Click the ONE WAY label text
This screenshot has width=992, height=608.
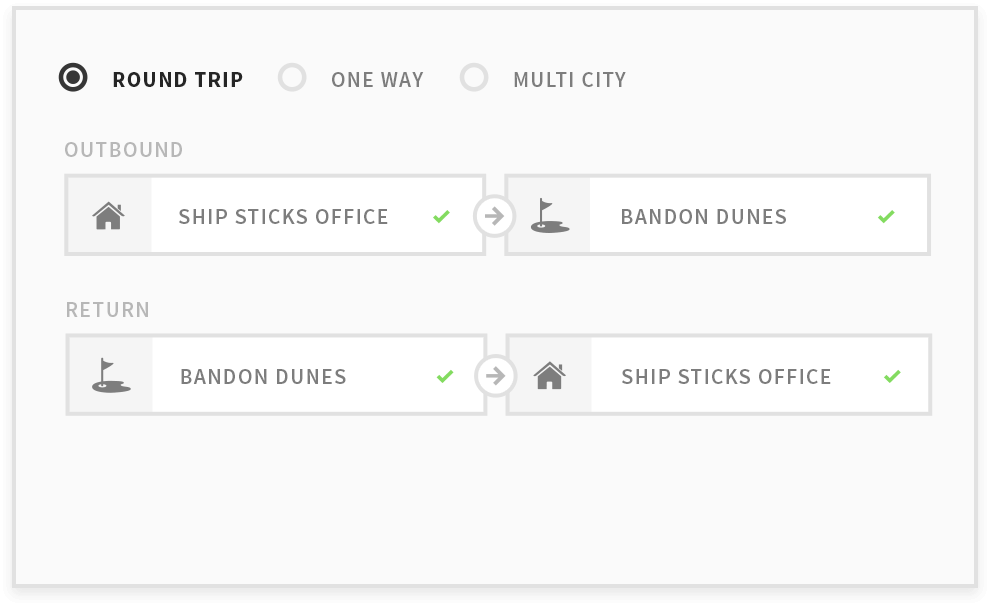pos(377,80)
